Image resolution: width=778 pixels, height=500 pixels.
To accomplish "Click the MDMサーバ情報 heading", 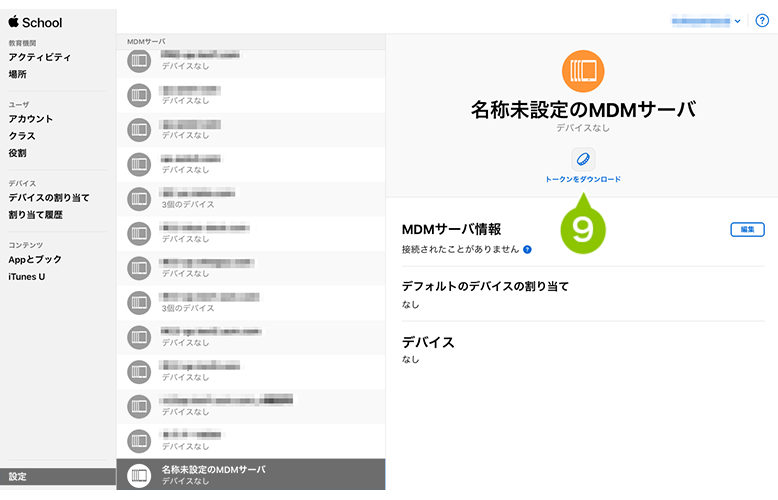I will [x=451, y=229].
